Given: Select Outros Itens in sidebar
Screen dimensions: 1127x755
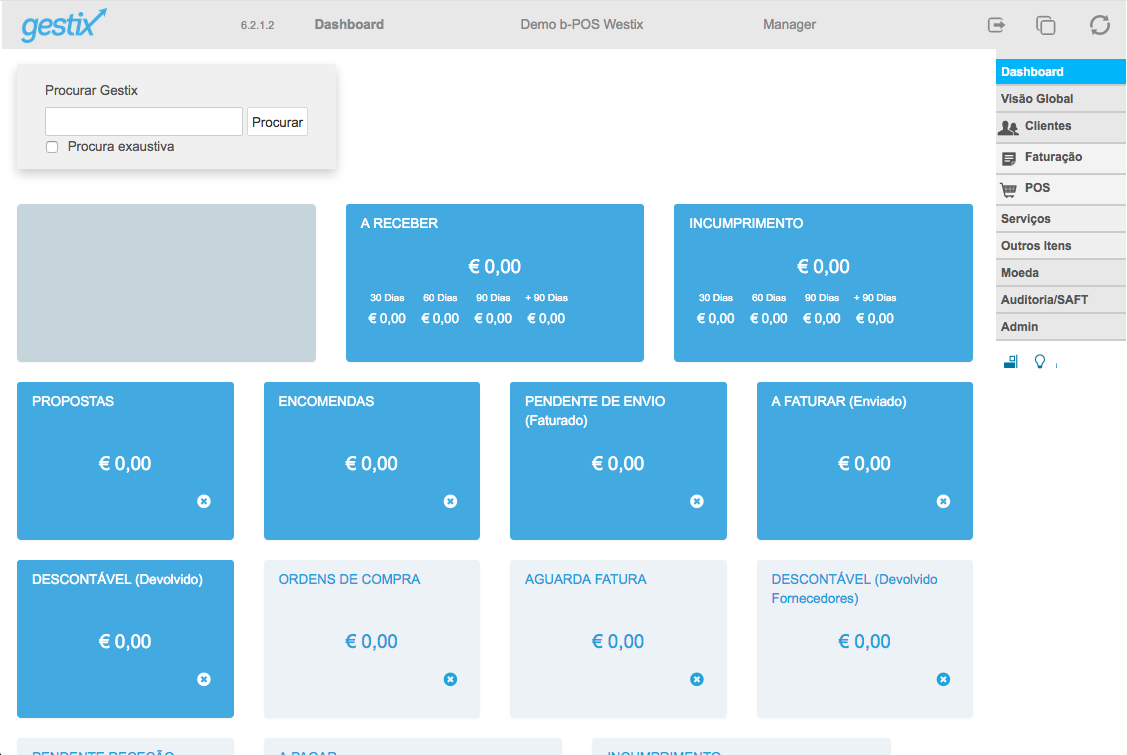Looking at the screenshot, I should (x=1061, y=246).
